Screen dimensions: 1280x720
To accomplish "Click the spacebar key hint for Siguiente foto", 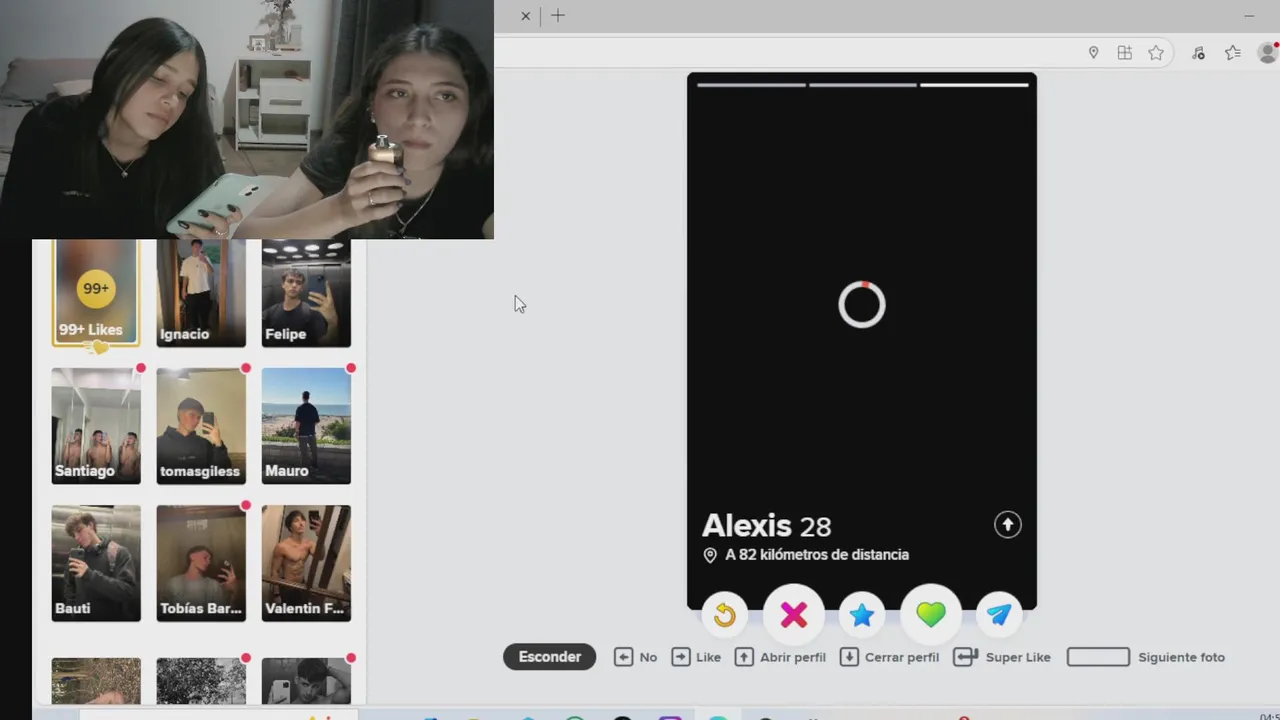I will [1098, 657].
